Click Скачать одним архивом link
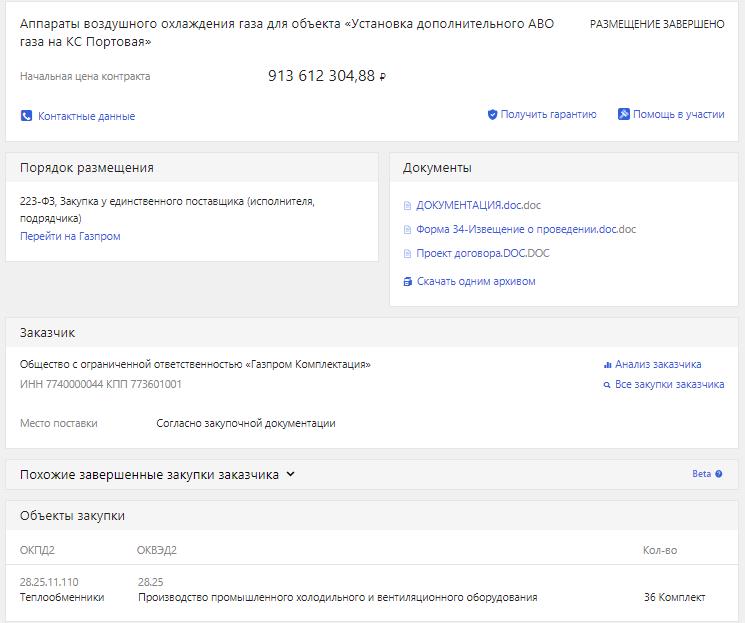The image size is (745, 623). point(476,281)
